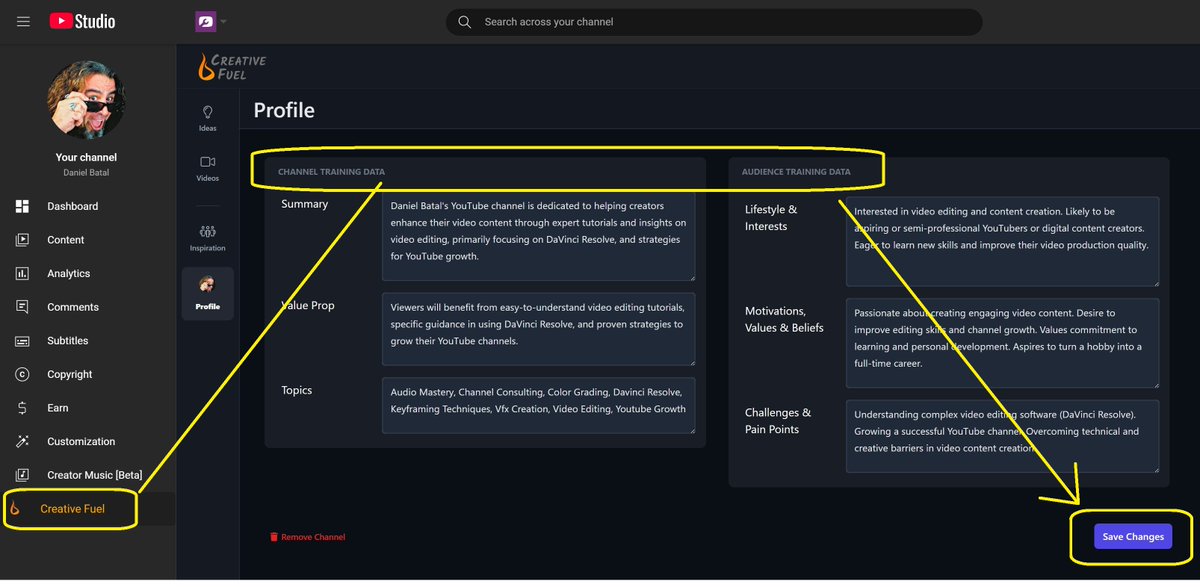Edit the Challenges & Pain Points text area
Viewport: 1200px width, 587px height.
click(1002, 436)
